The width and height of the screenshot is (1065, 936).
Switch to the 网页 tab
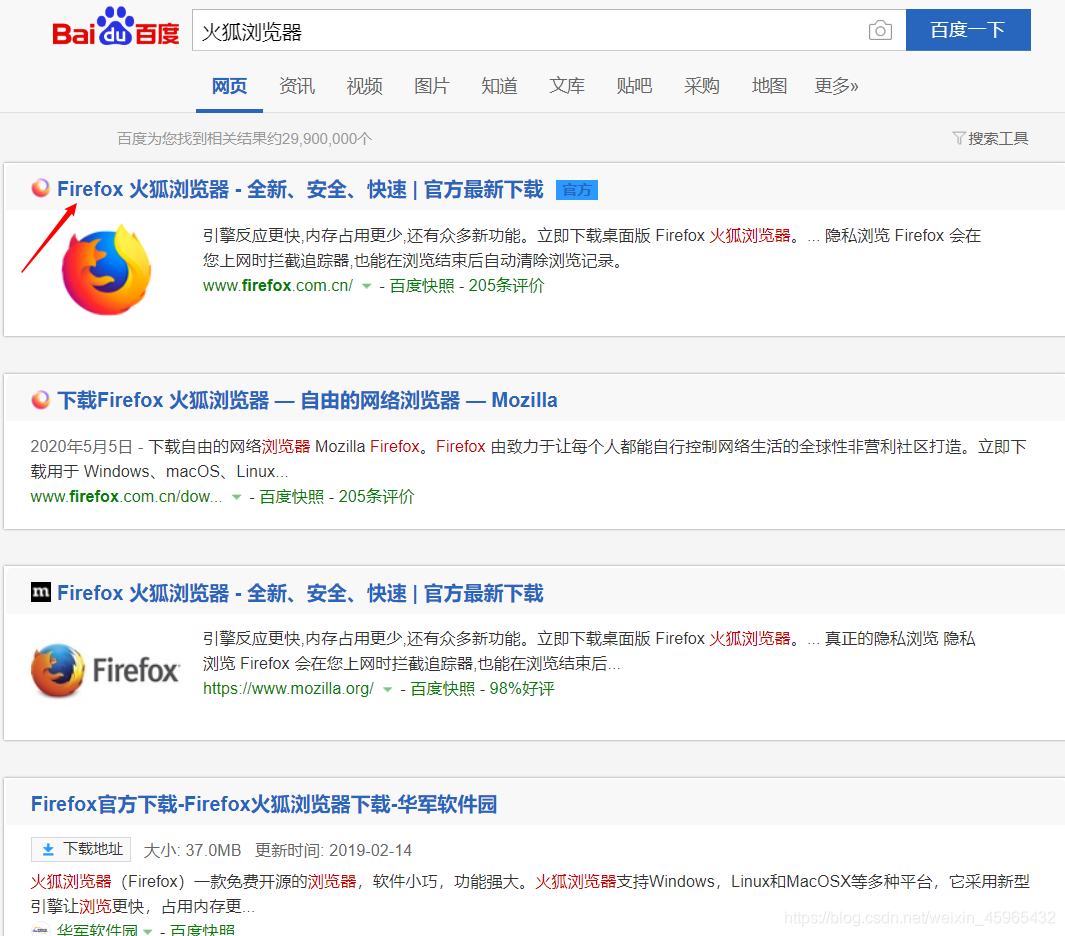click(x=230, y=86)
